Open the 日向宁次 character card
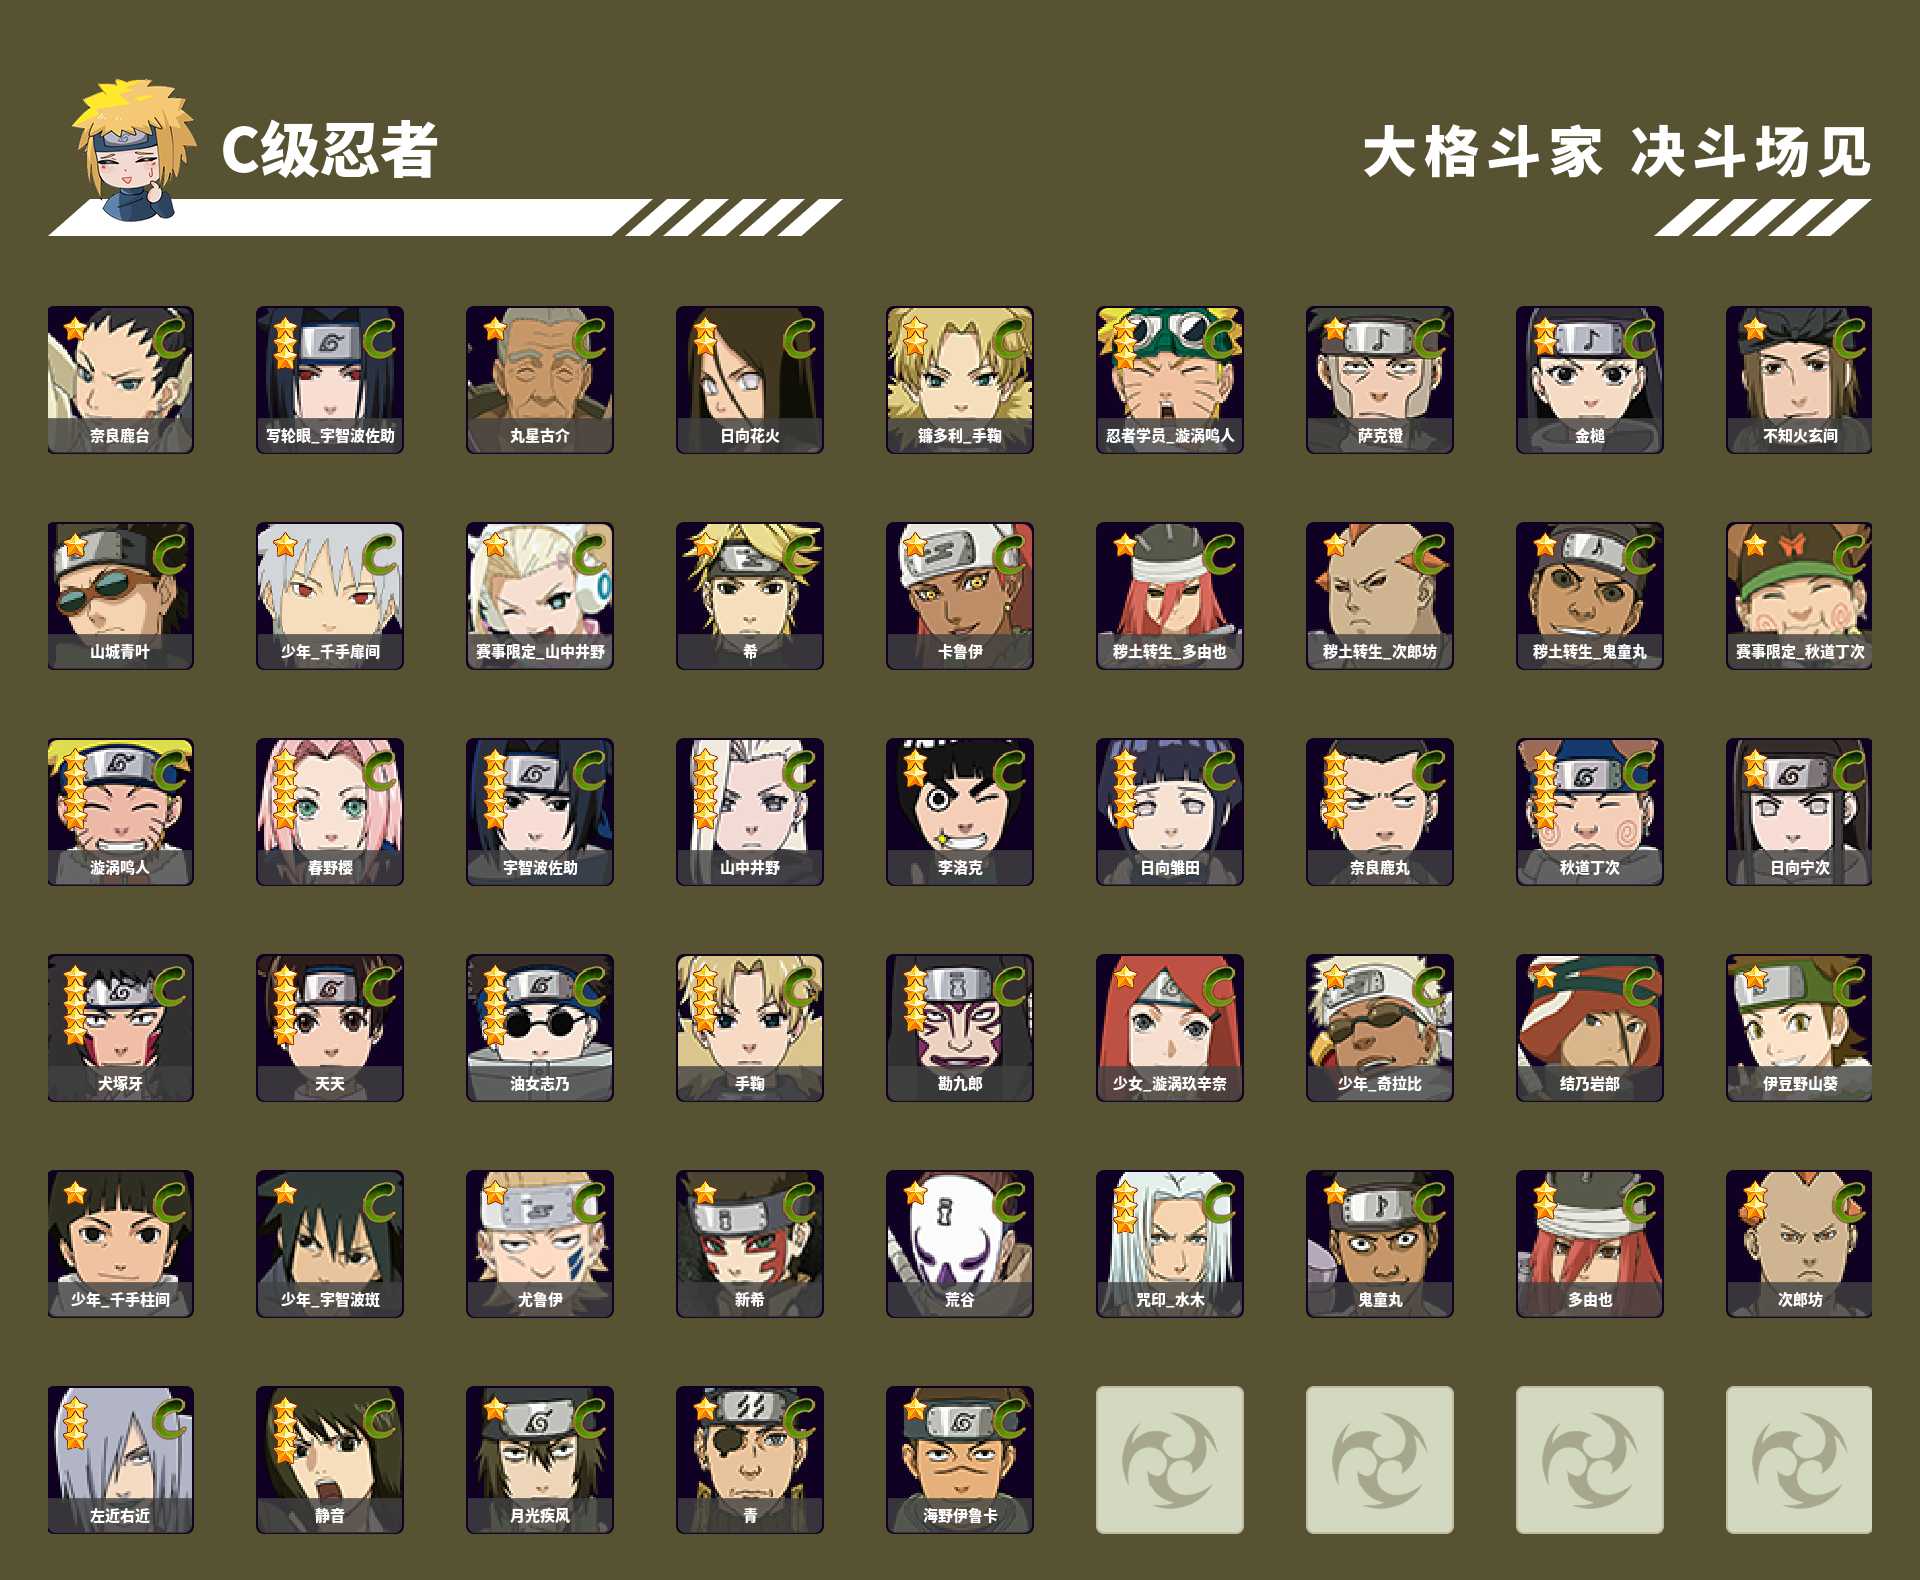This screenshot has height=1580, width=1920. 1799,812
